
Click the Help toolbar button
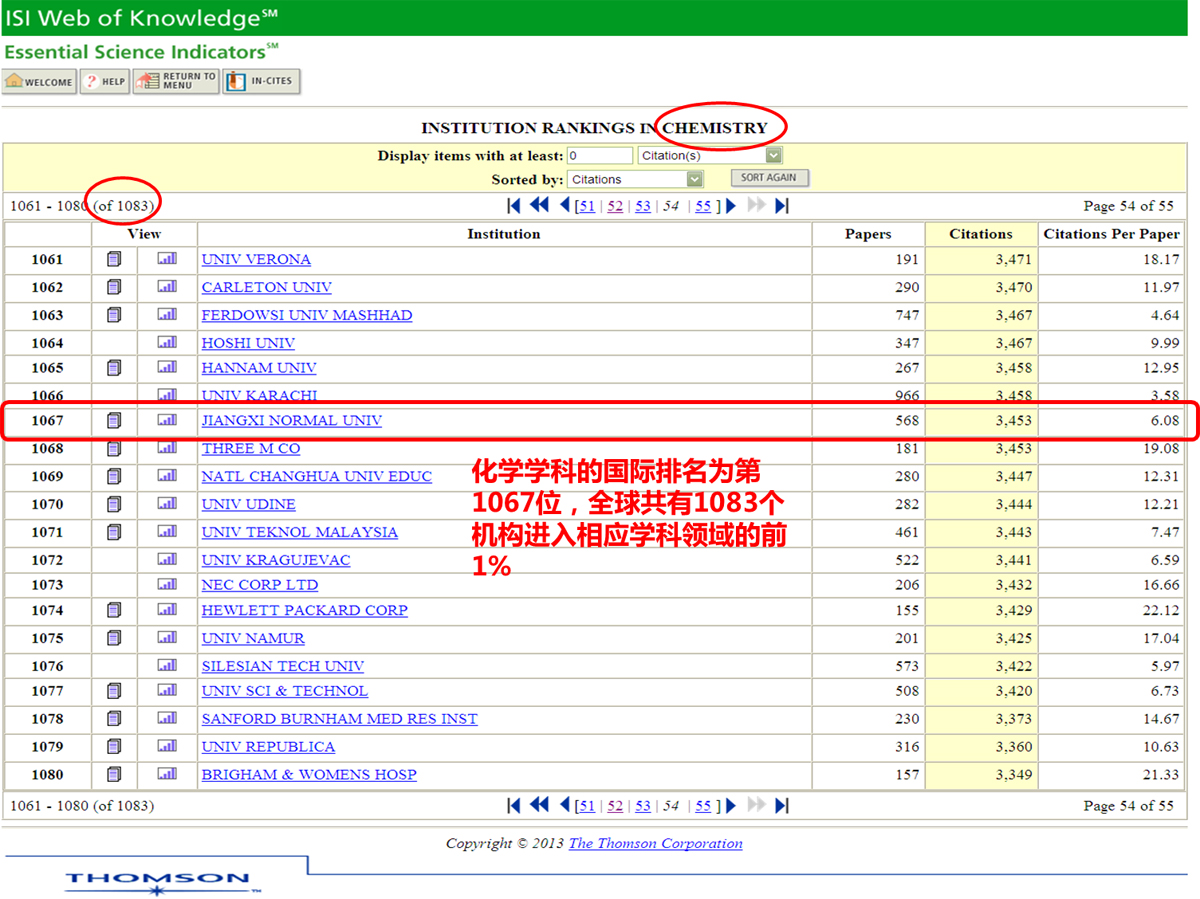coord(106,82)
